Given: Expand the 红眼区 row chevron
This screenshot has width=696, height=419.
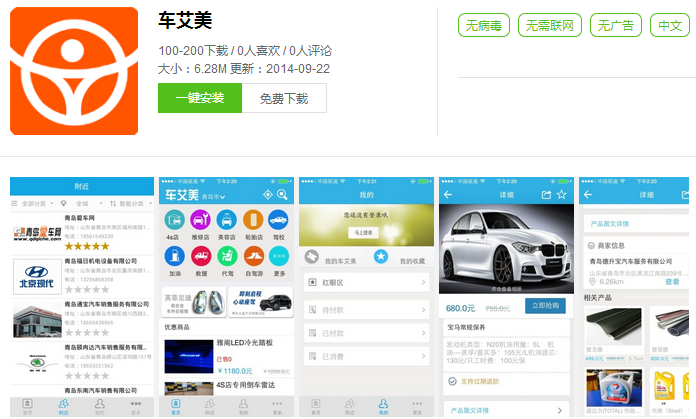Looking at the screenshot, I should tap(423, 282).
